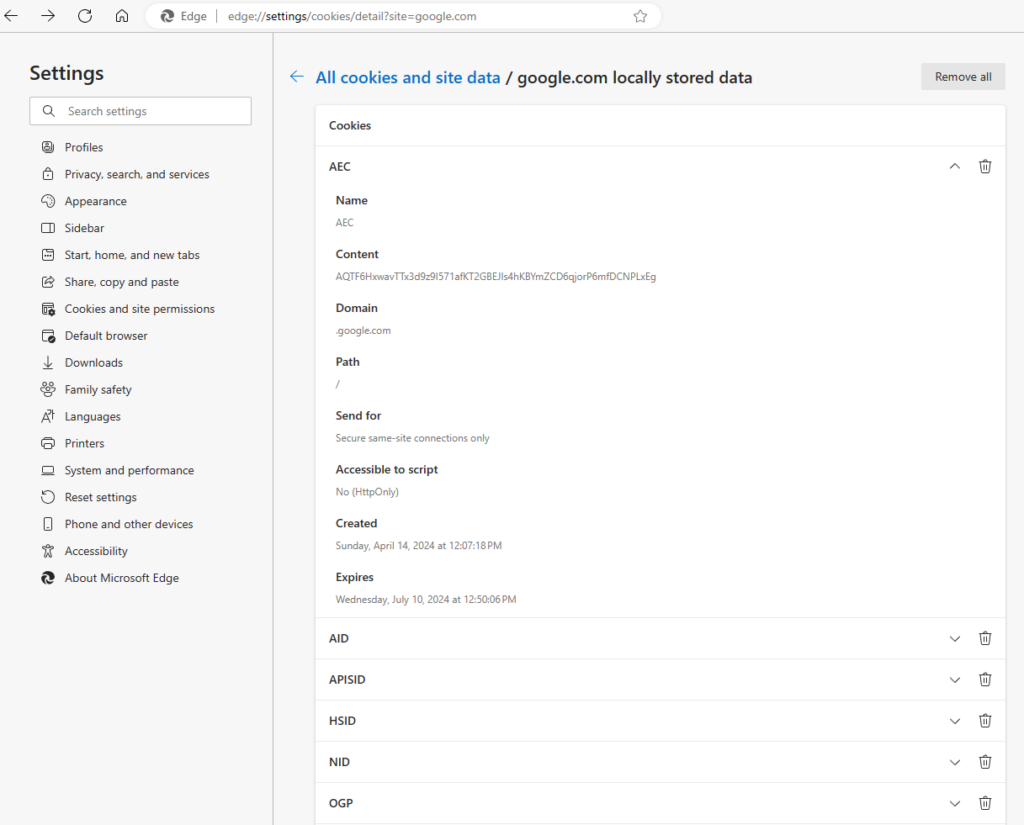Click the Downloads arrow icon
This screenshot has width=1024, height=825.
(48, 363)
